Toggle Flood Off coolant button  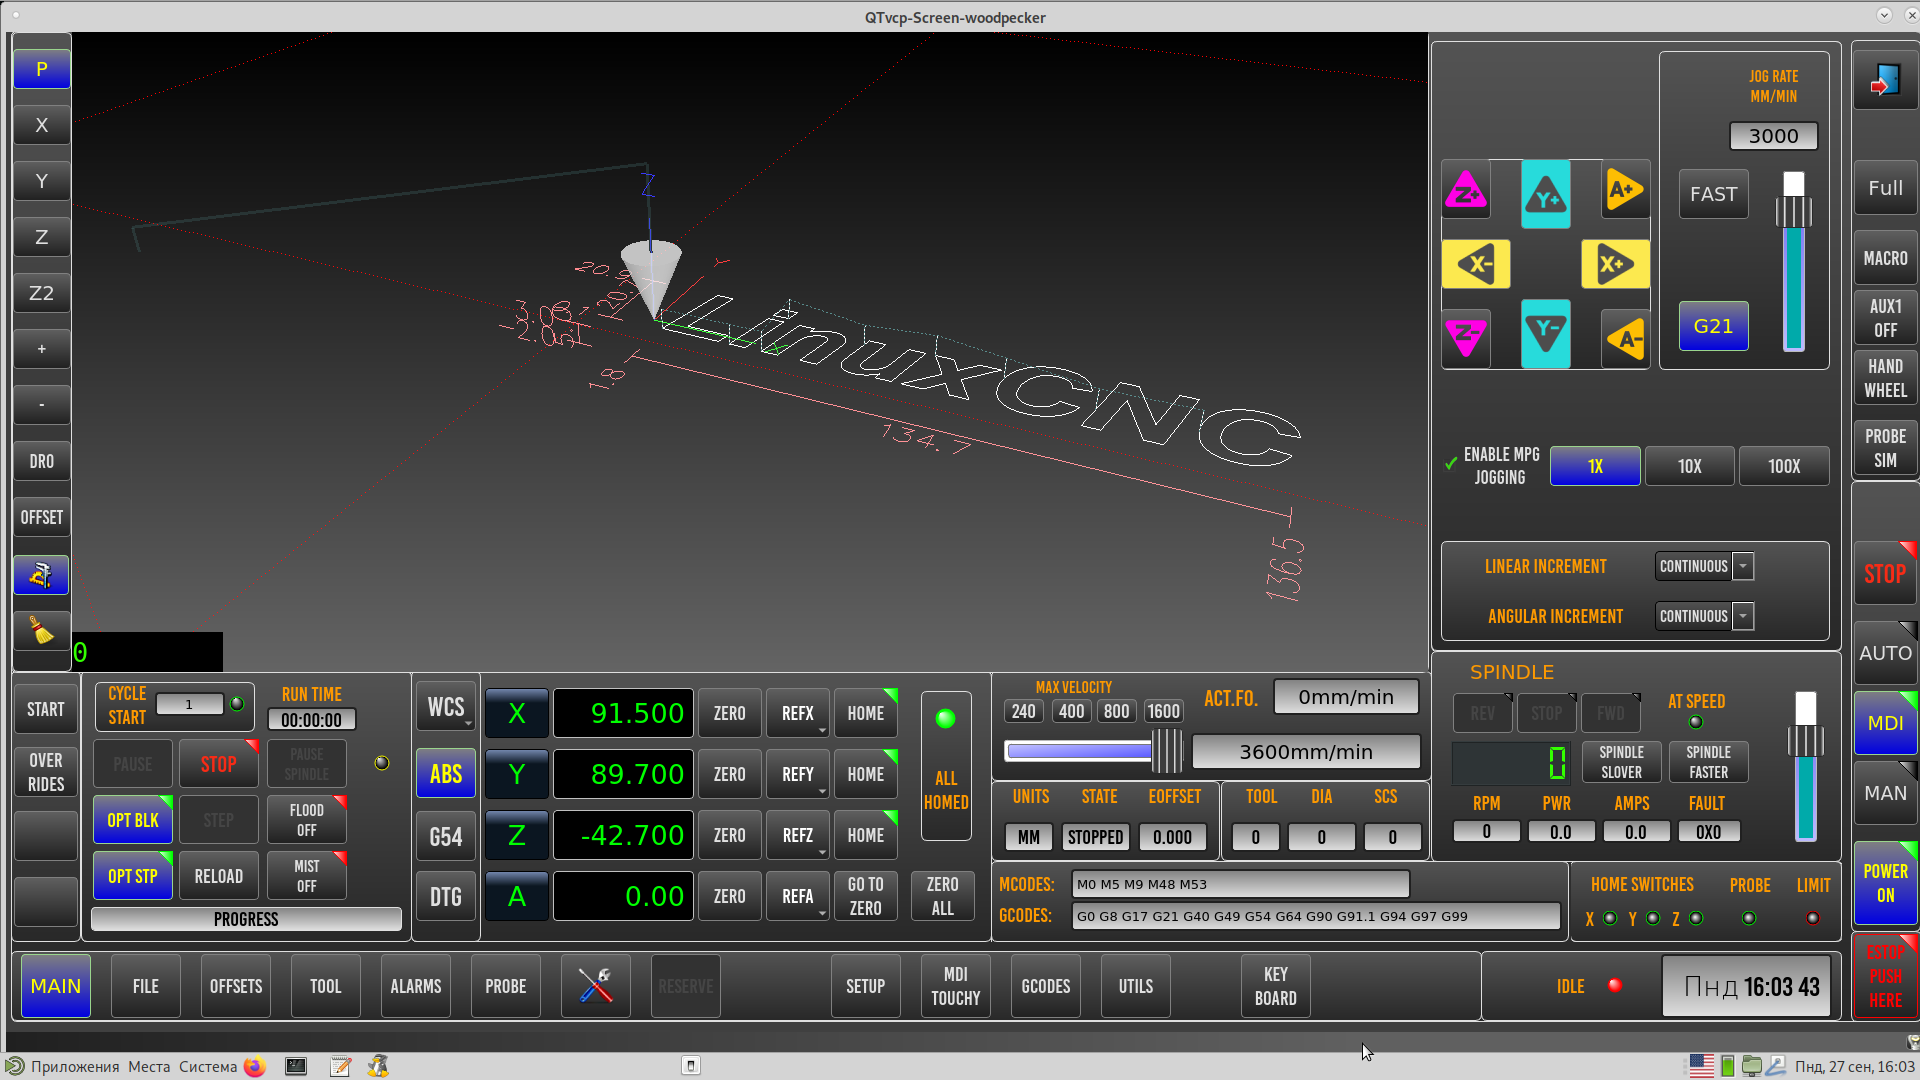click(307, 821)
